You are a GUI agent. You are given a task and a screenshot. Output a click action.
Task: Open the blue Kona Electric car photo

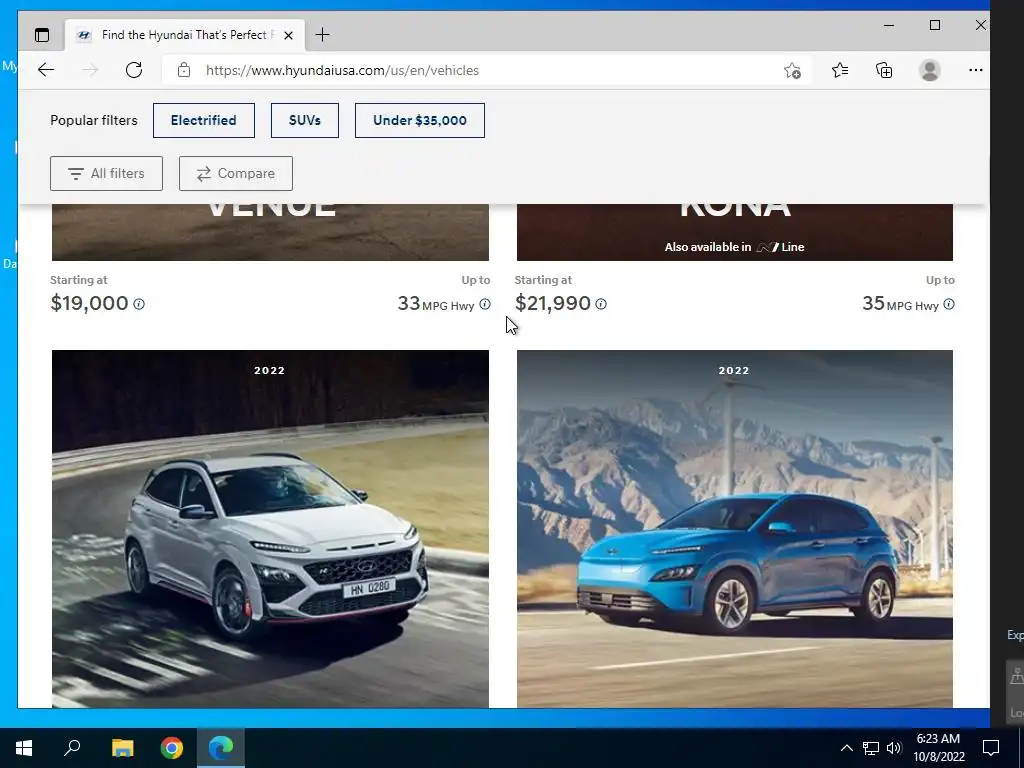point(735,529)
